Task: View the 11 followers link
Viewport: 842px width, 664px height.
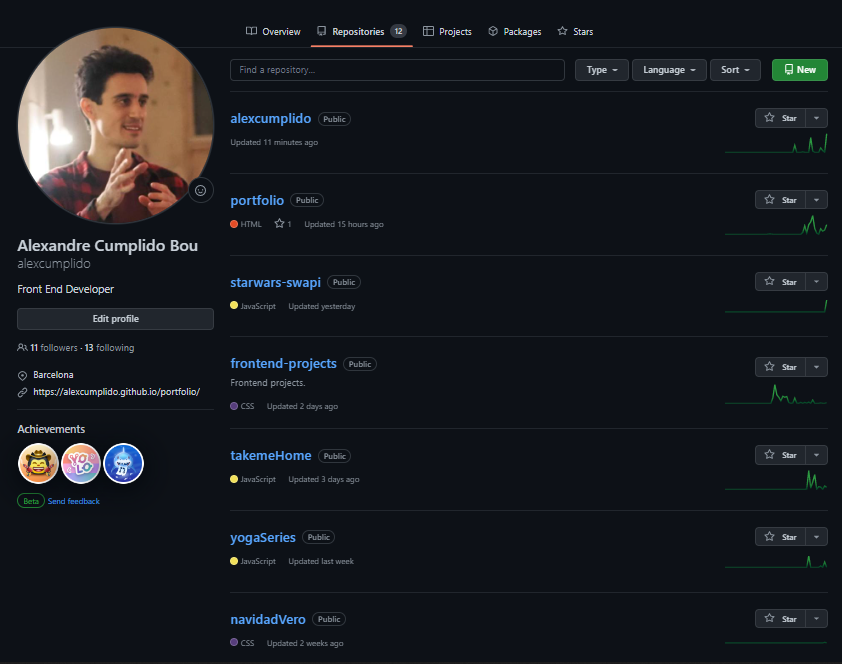Action: (54, 348)
